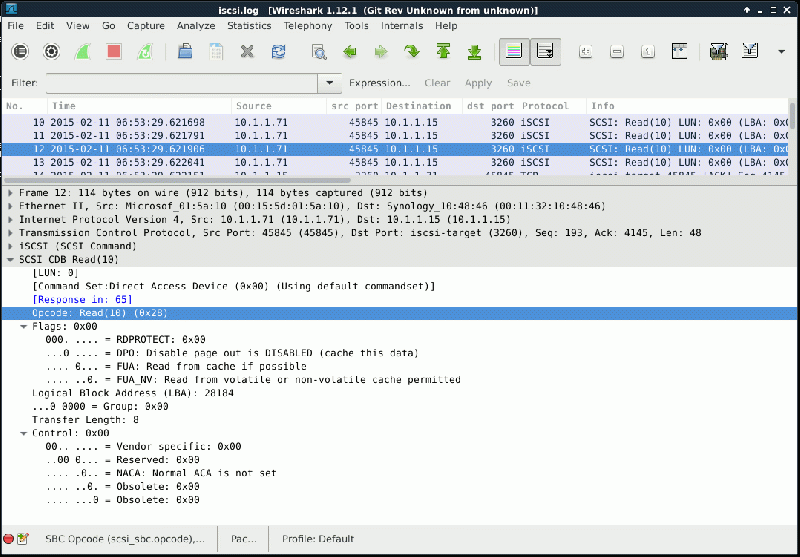Toggle auto-scroll in live capture
The image size is (800, 557).
[545, 52]
